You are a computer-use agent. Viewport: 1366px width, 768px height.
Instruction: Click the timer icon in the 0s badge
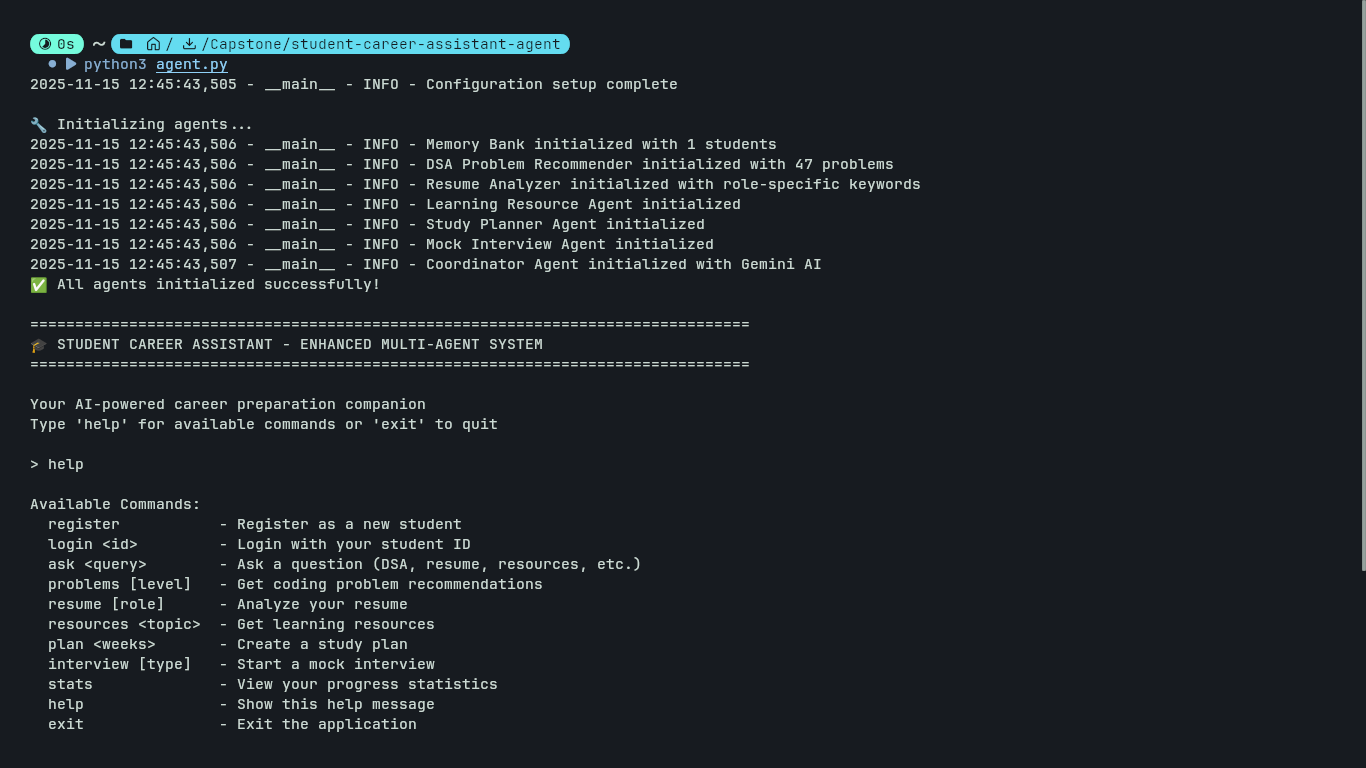coord(45,44)
